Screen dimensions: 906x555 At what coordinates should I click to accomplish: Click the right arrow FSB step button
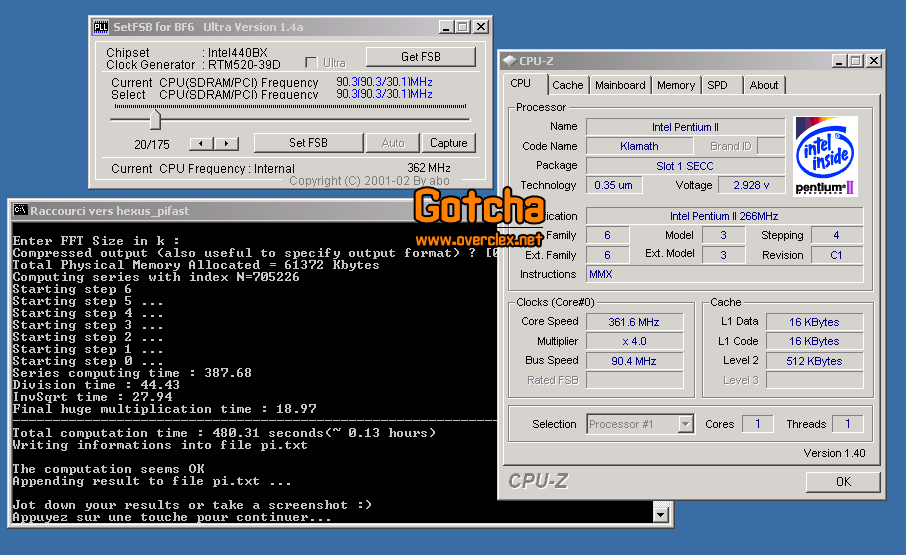click(x=226, y=143)
